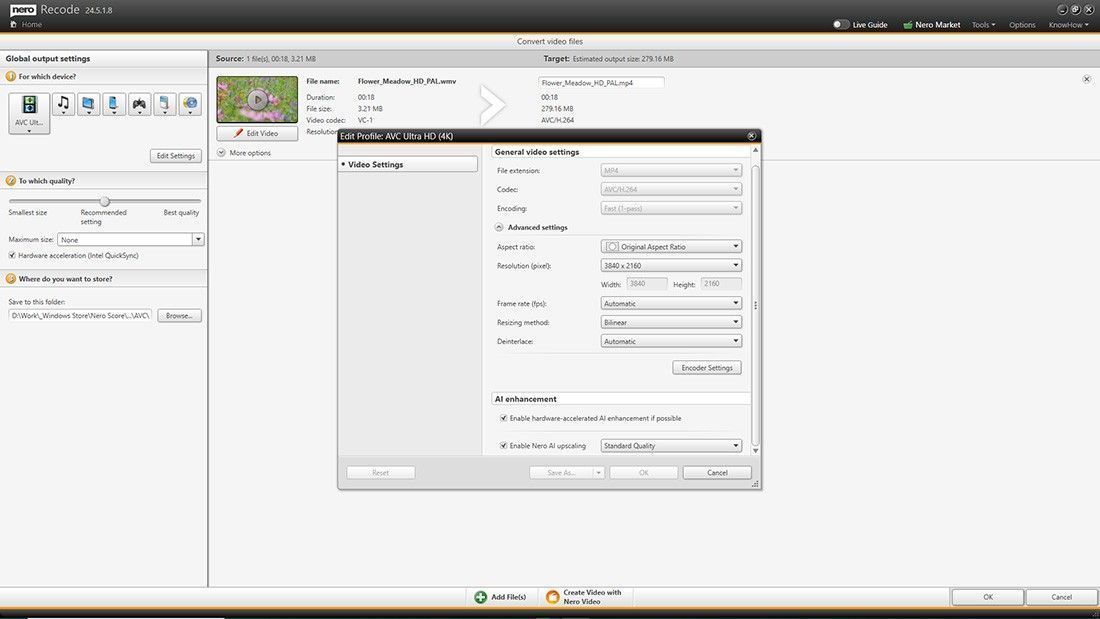Click the dialog scroll-up arrow
The width and height of the screenshot is (1100, 619).
coord(756,150)
